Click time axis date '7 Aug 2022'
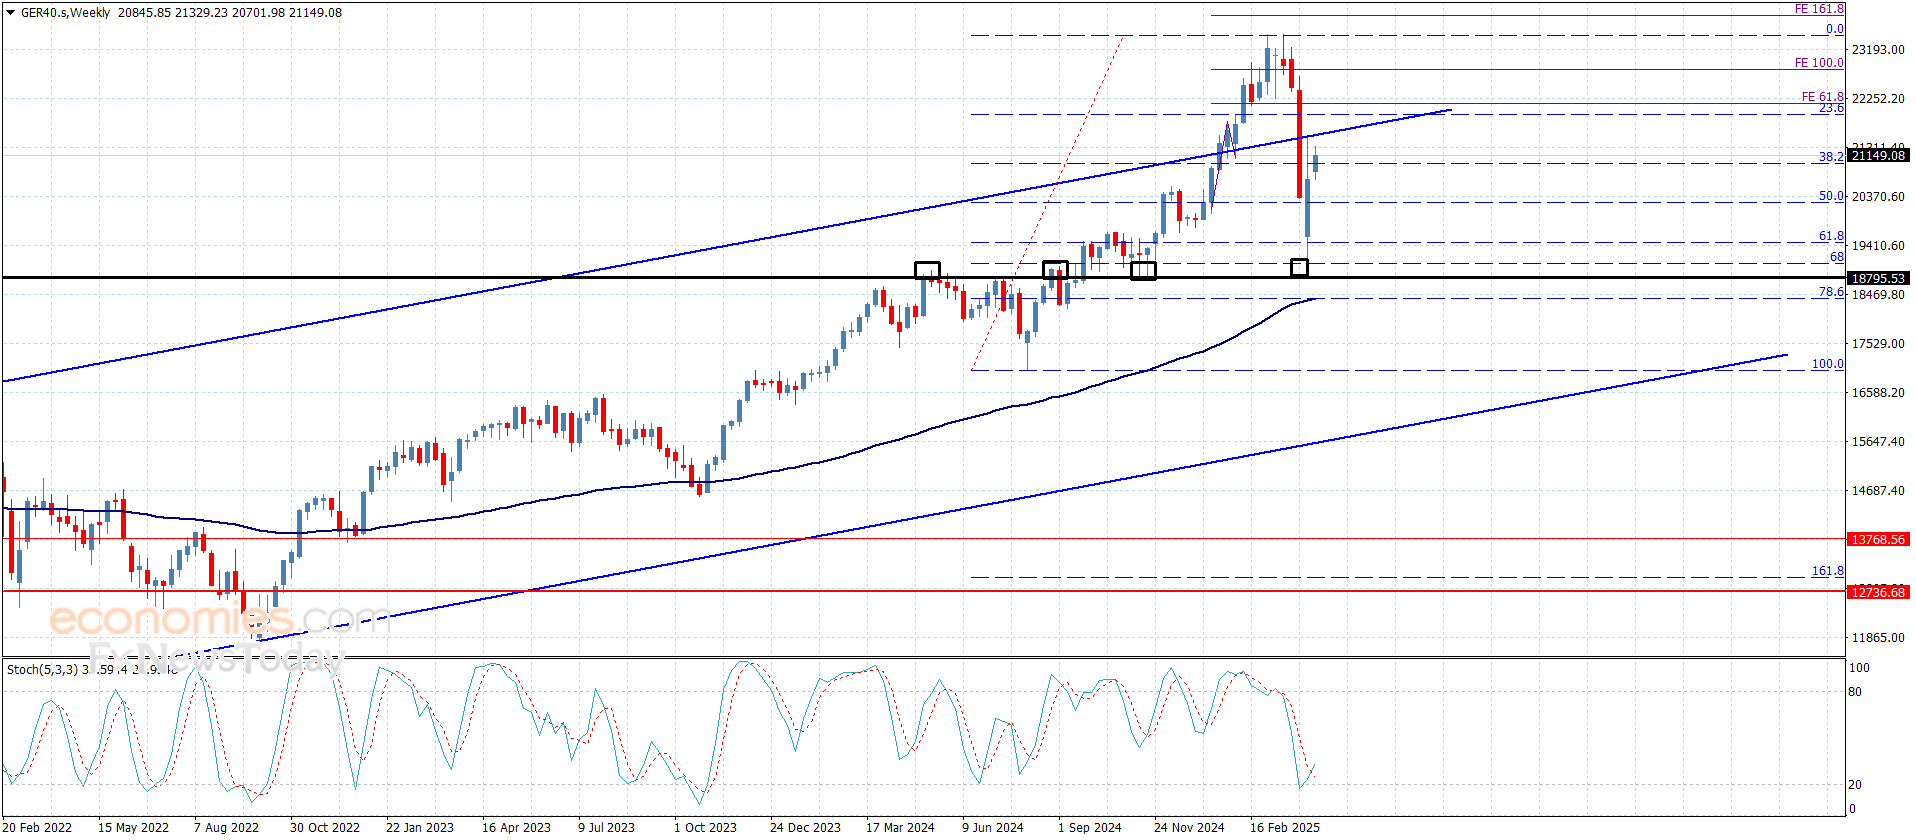The height and width of the screenshot is (840, 1916). click(x=226, y=827)
